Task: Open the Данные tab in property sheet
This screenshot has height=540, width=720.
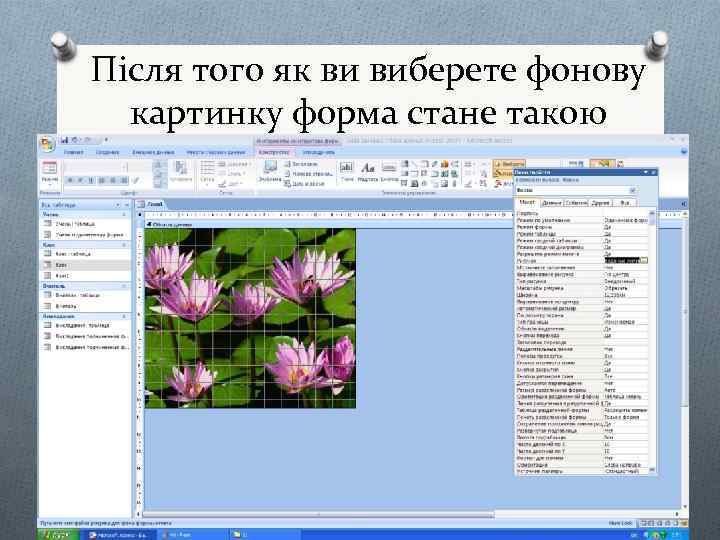Action: coord(551,202)
